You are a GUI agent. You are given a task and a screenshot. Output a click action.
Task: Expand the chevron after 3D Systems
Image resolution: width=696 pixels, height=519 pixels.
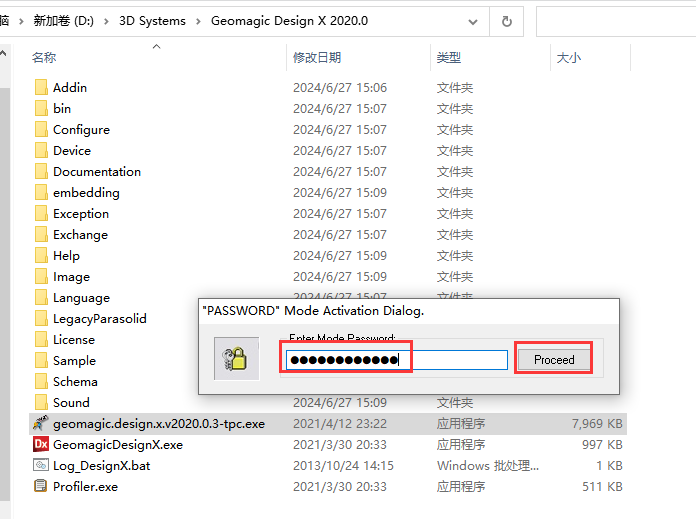[198, 21]
